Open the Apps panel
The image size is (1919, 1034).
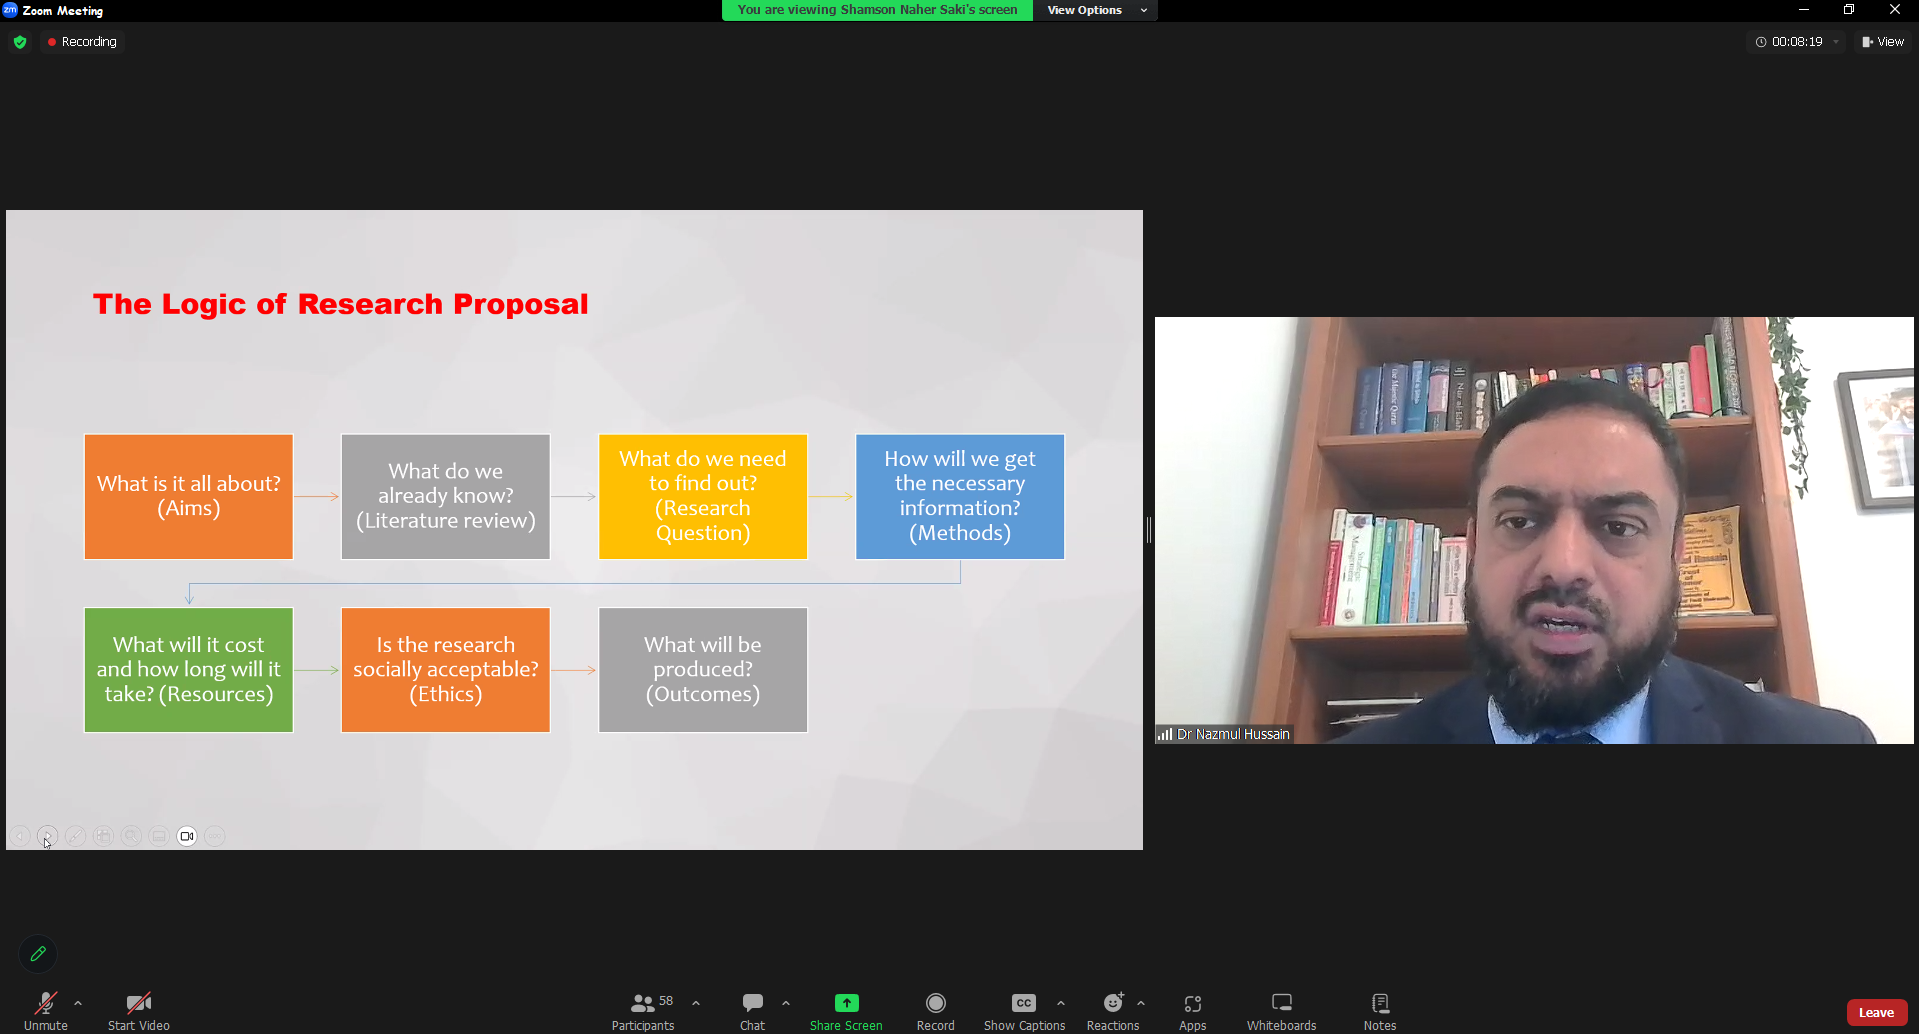pyautogui.click(x=1192, y=1010)
